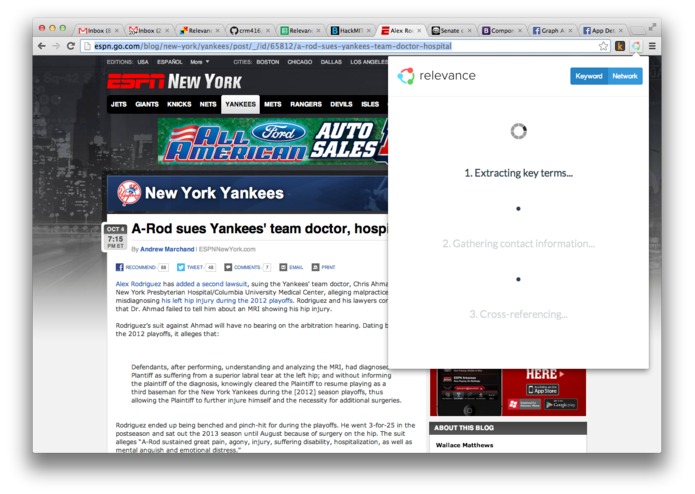Open the Chrome hamburger menu

(652, 46)
